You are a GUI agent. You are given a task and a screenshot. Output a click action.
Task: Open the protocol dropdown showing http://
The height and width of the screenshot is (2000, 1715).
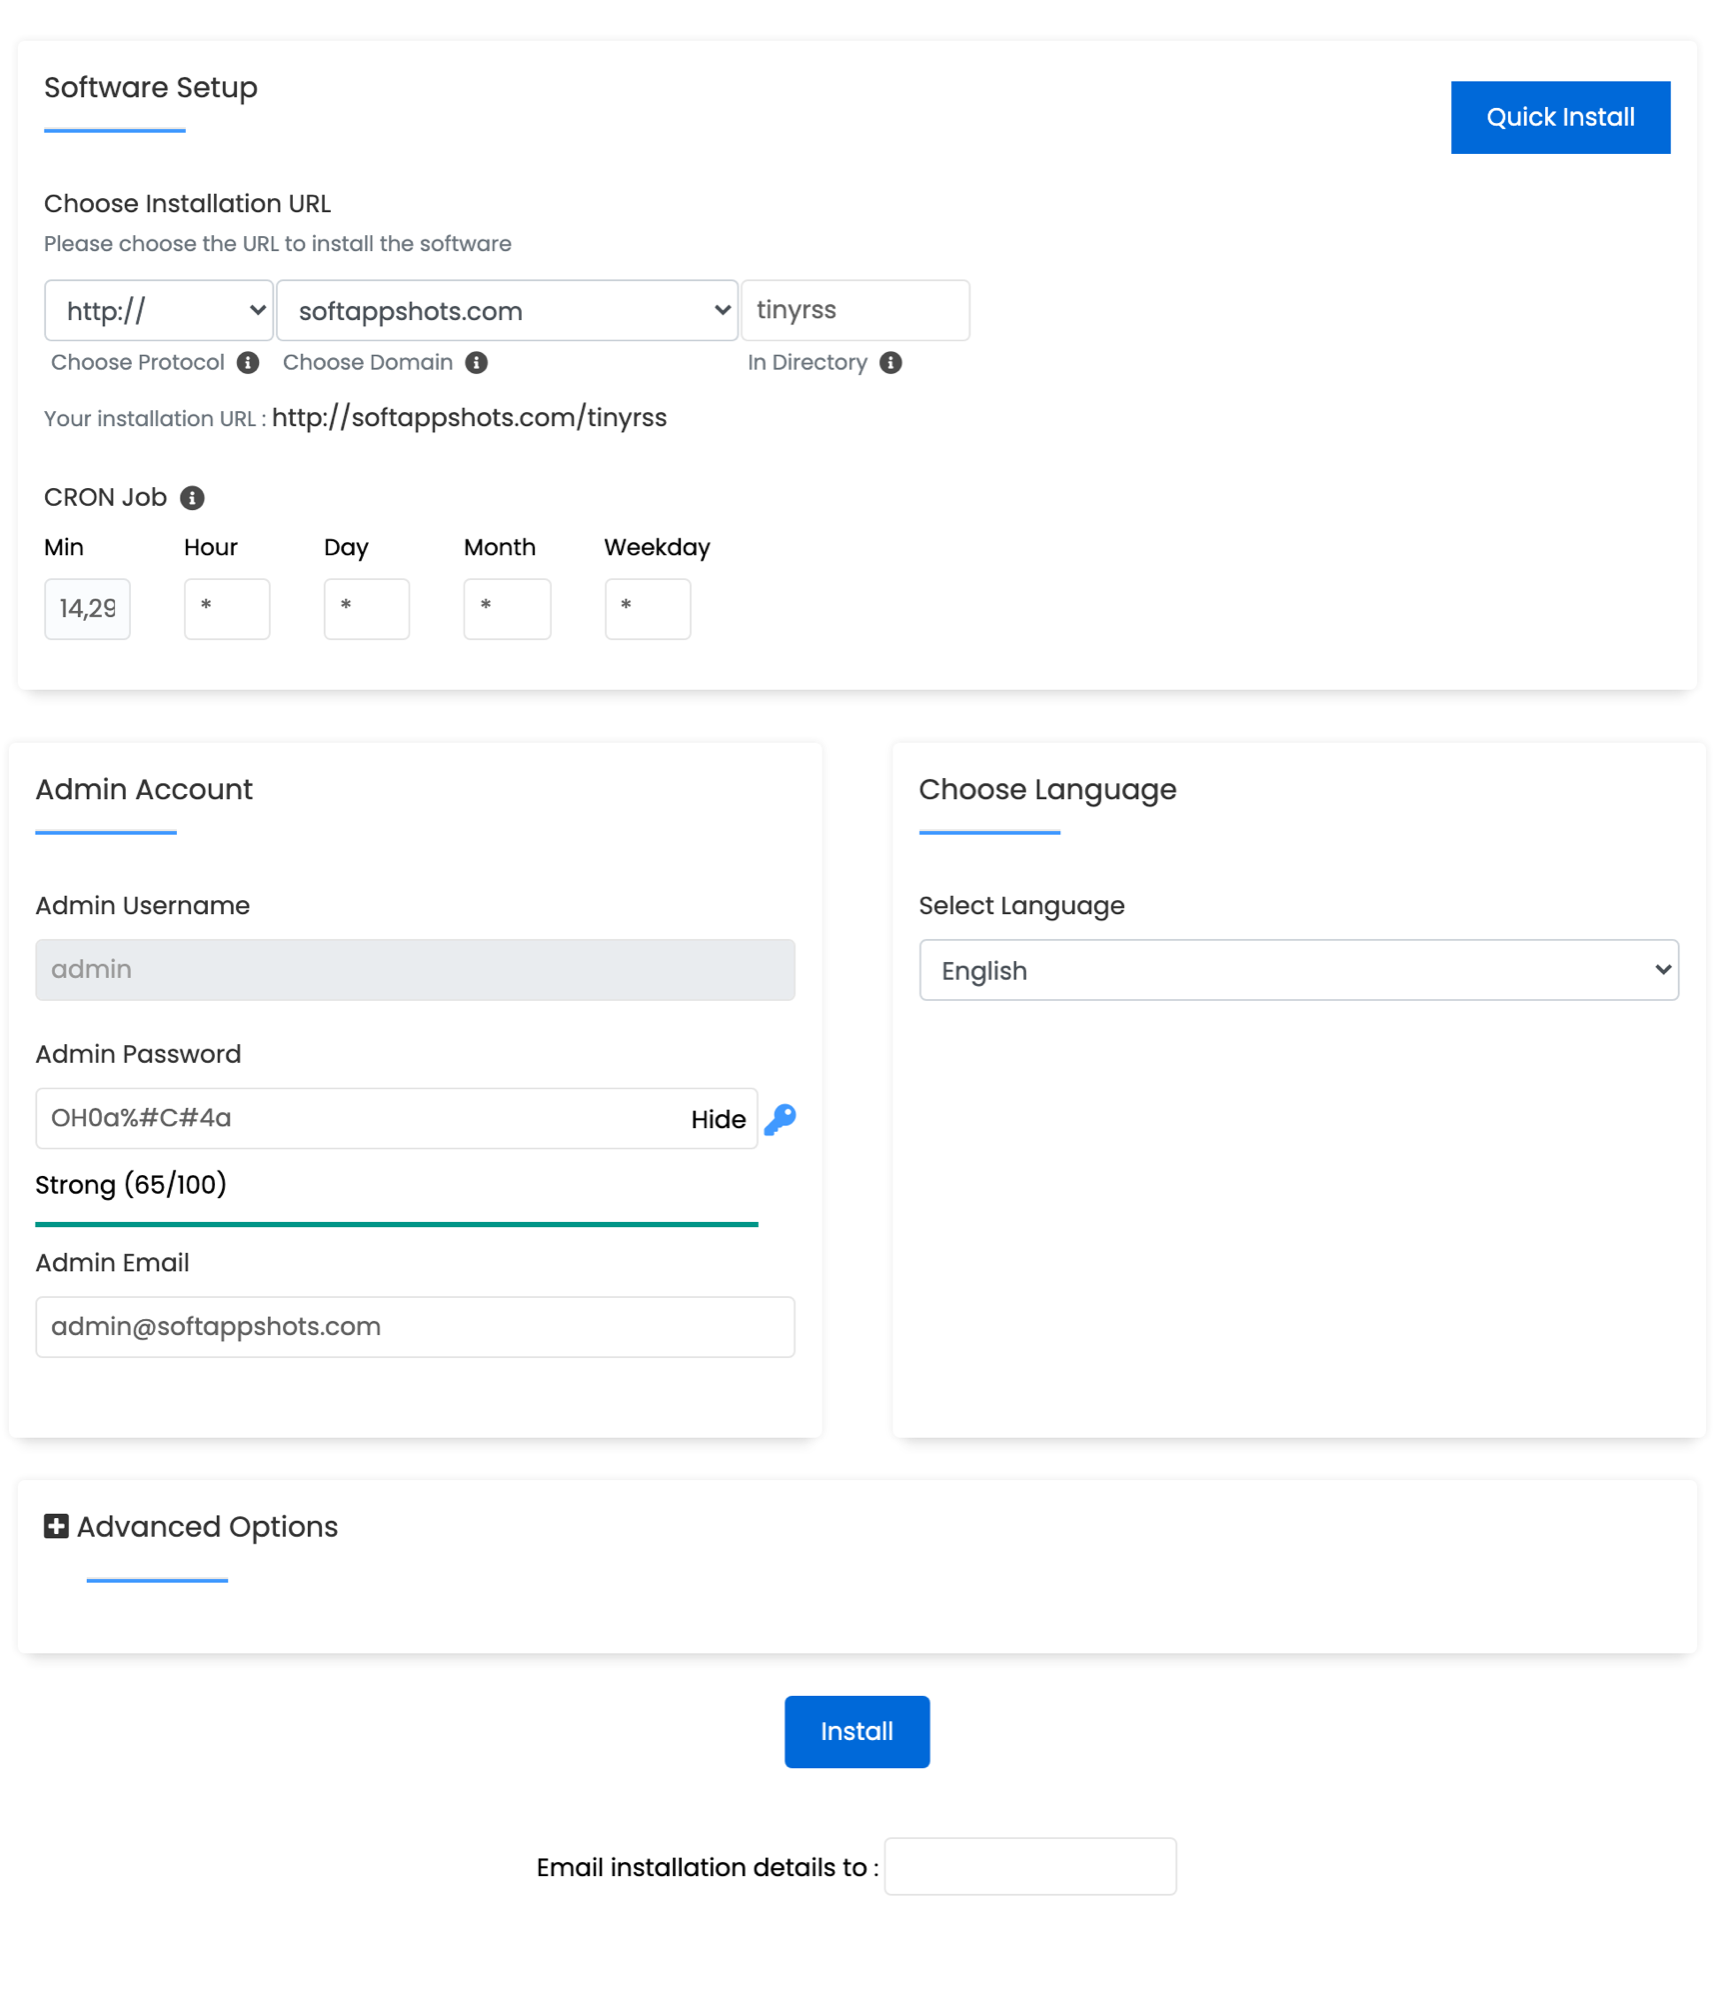158,310
